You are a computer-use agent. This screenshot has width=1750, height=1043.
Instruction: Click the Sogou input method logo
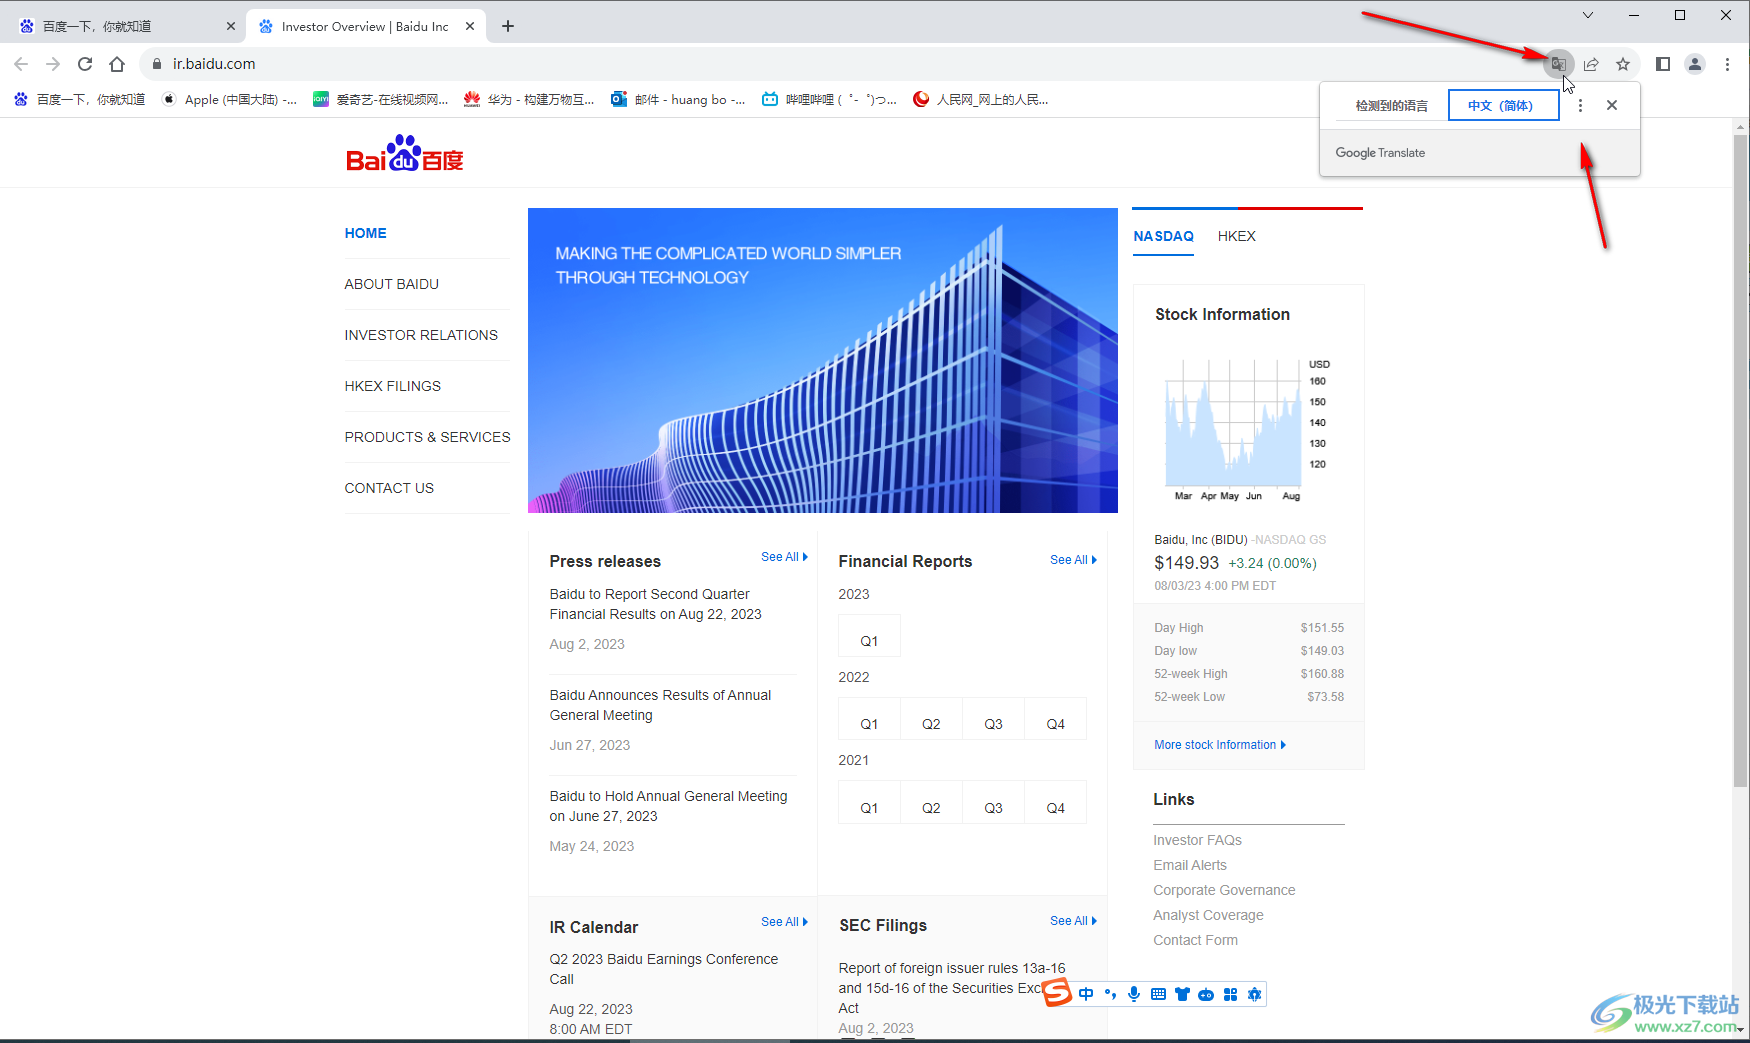(1057, 993)
